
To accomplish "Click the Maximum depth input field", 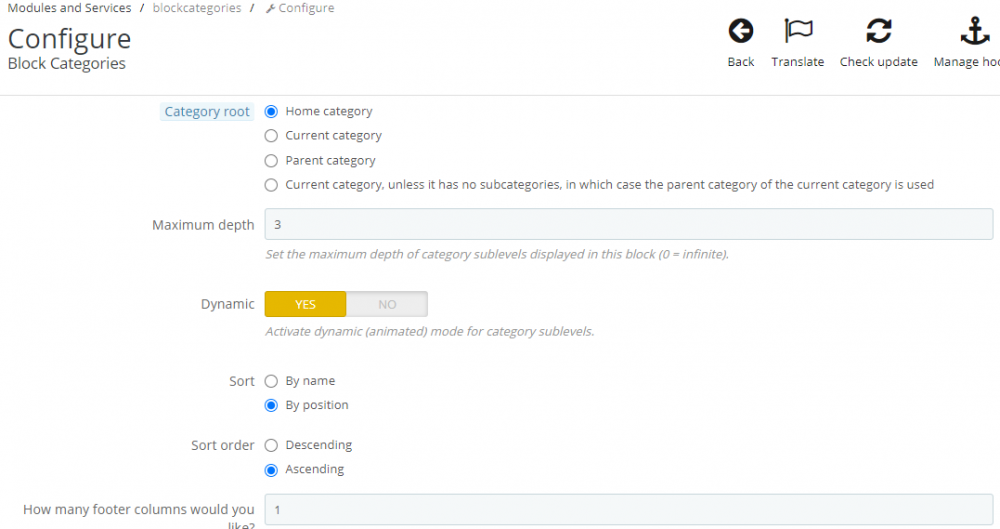I will [628, 225].
